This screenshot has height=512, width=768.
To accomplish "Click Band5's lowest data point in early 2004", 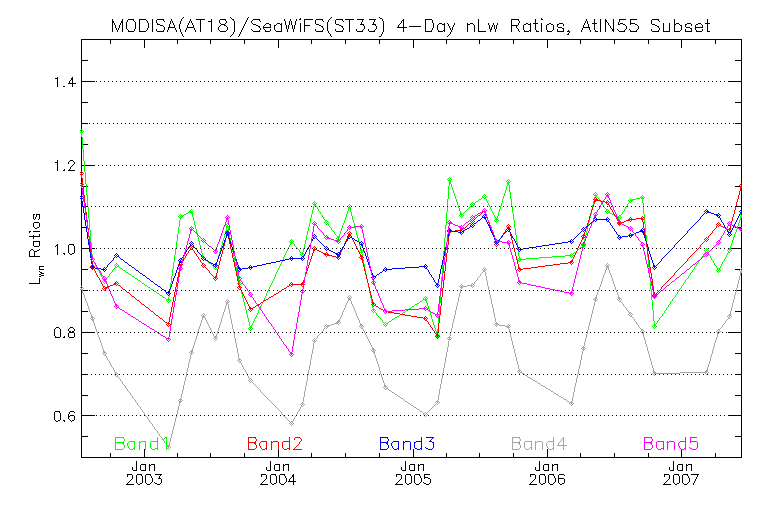I will (x=291, y=354).
